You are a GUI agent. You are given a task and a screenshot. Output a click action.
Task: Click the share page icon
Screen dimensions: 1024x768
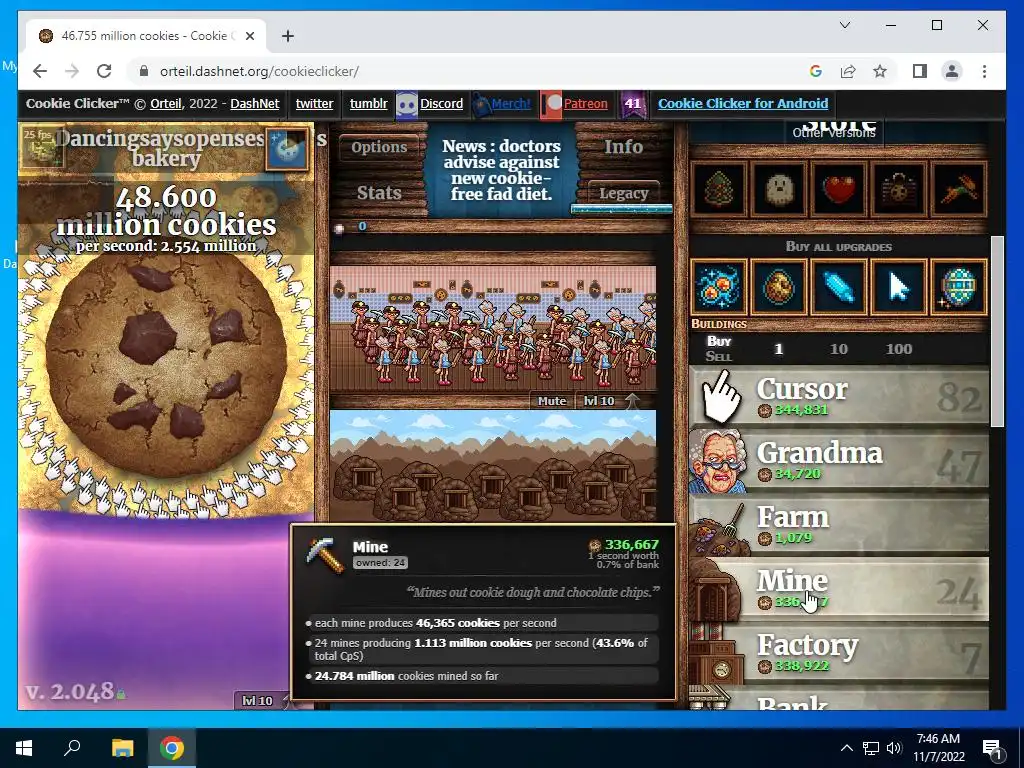pos(848,71)
